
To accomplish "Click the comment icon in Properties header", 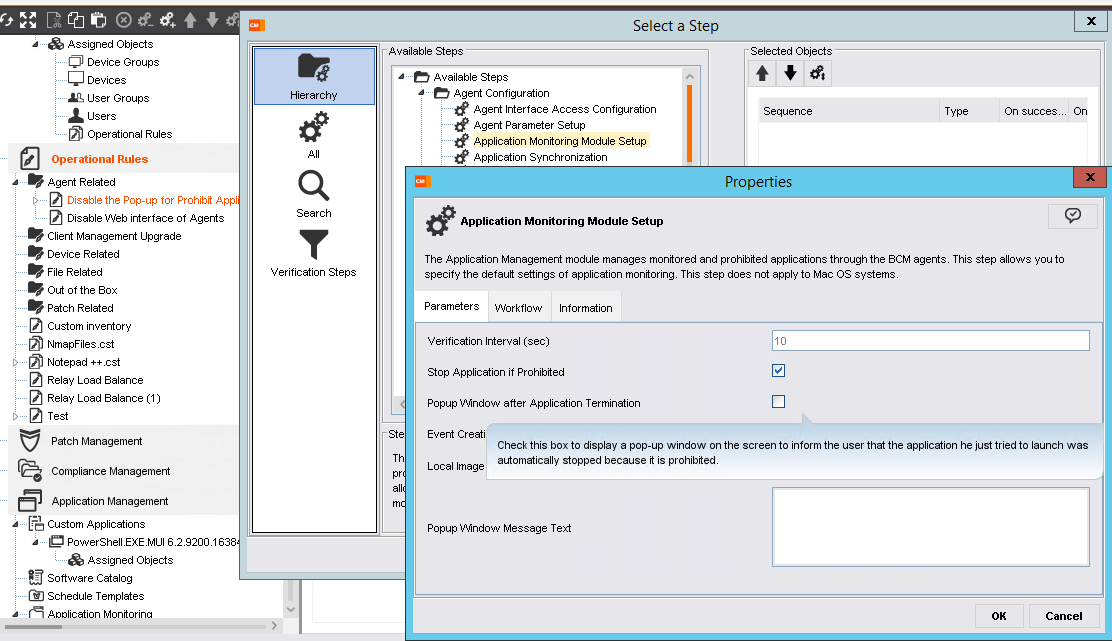I will tap(1073, 216).
